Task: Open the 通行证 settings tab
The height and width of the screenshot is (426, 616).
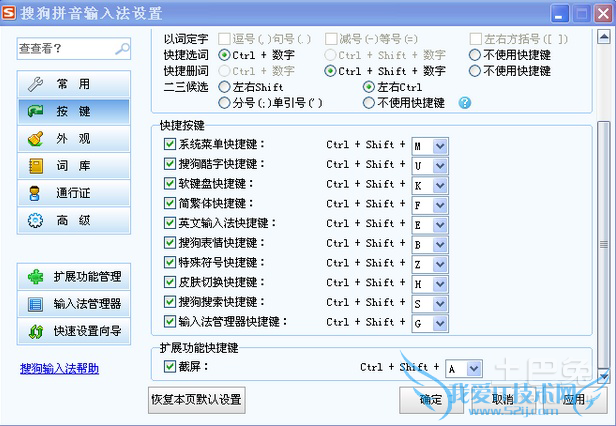Action: [73, 193]
